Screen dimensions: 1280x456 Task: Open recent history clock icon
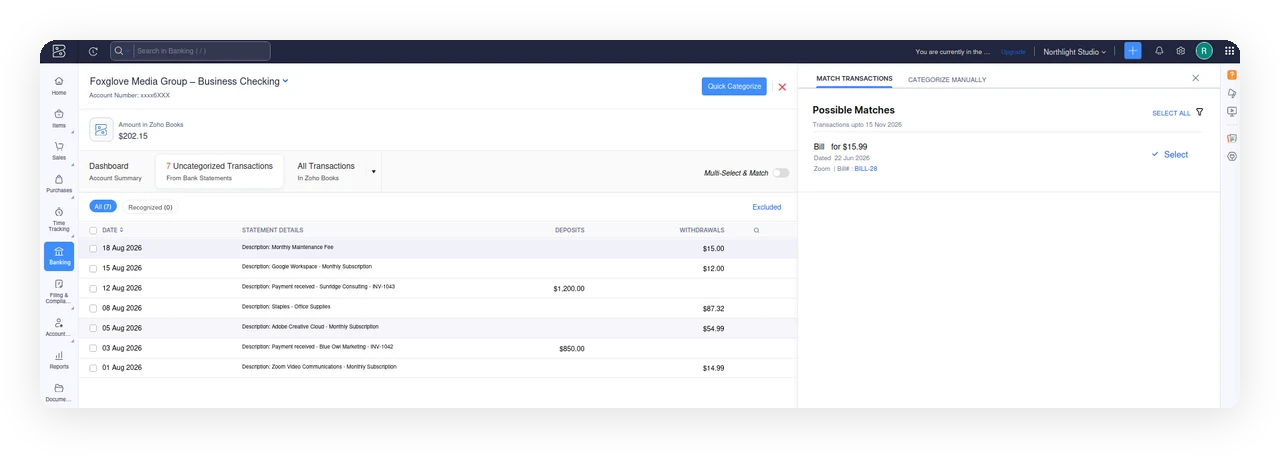(93, 51)
